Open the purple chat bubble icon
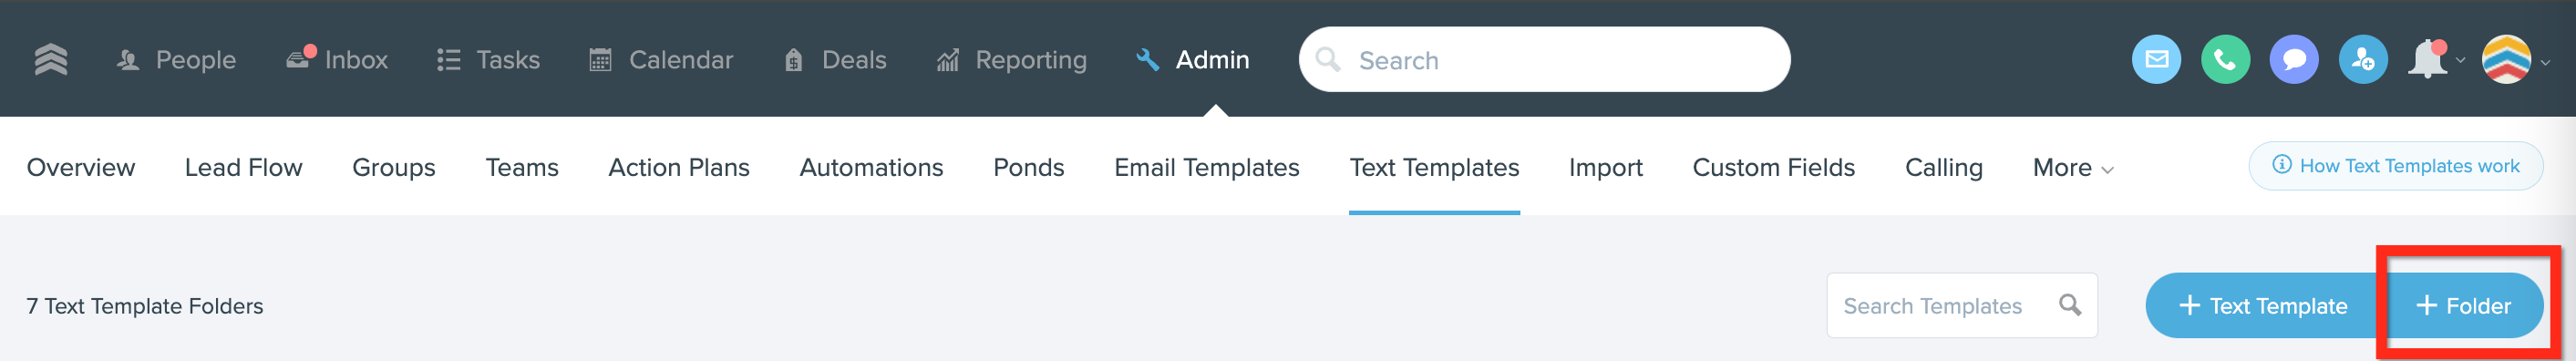 (x=2294, y=60)
